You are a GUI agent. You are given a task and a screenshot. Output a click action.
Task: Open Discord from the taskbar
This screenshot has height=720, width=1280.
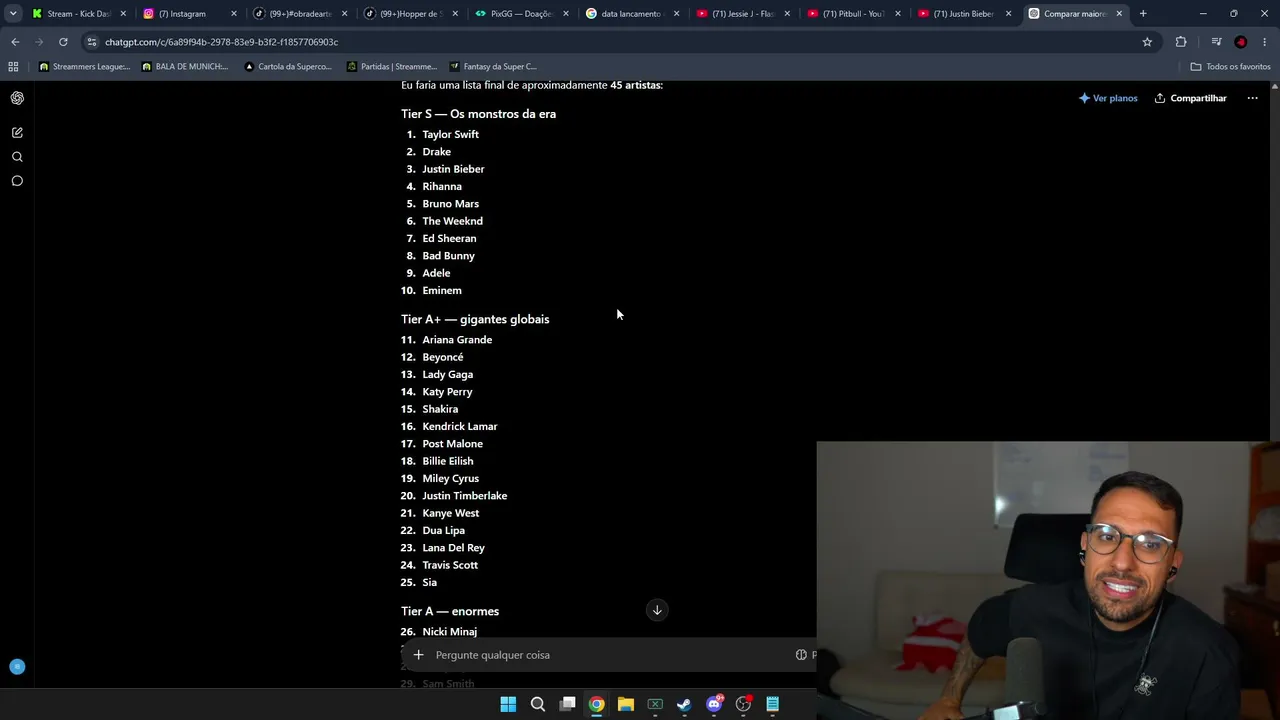pos(714,704)
